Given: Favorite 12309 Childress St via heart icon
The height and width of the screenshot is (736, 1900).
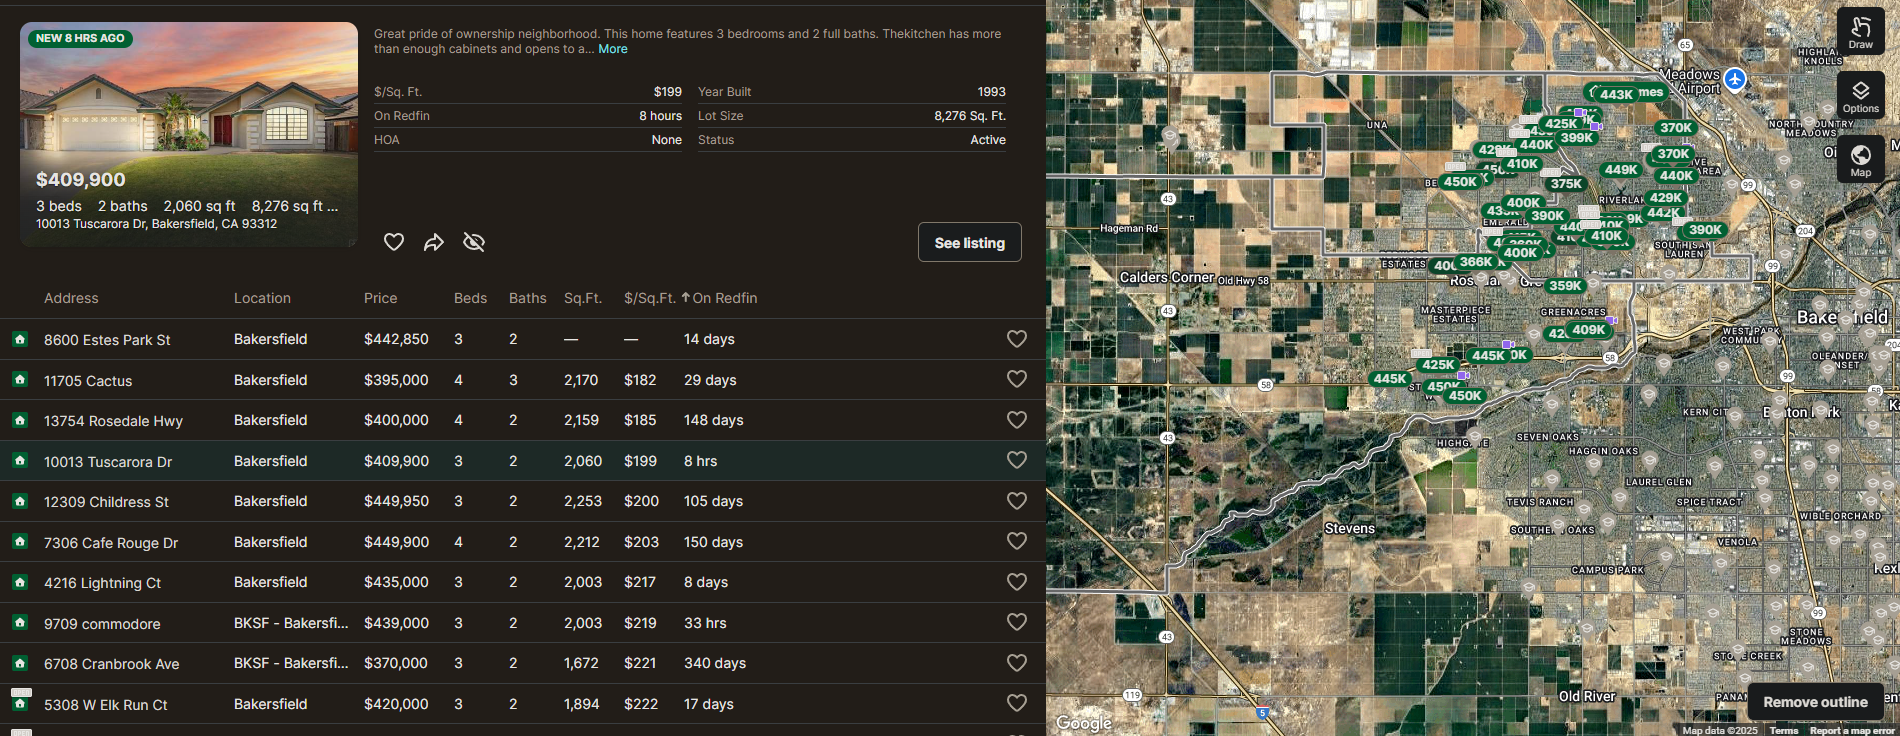Looking at the screenshot, I should click(x=1017, y=501).
